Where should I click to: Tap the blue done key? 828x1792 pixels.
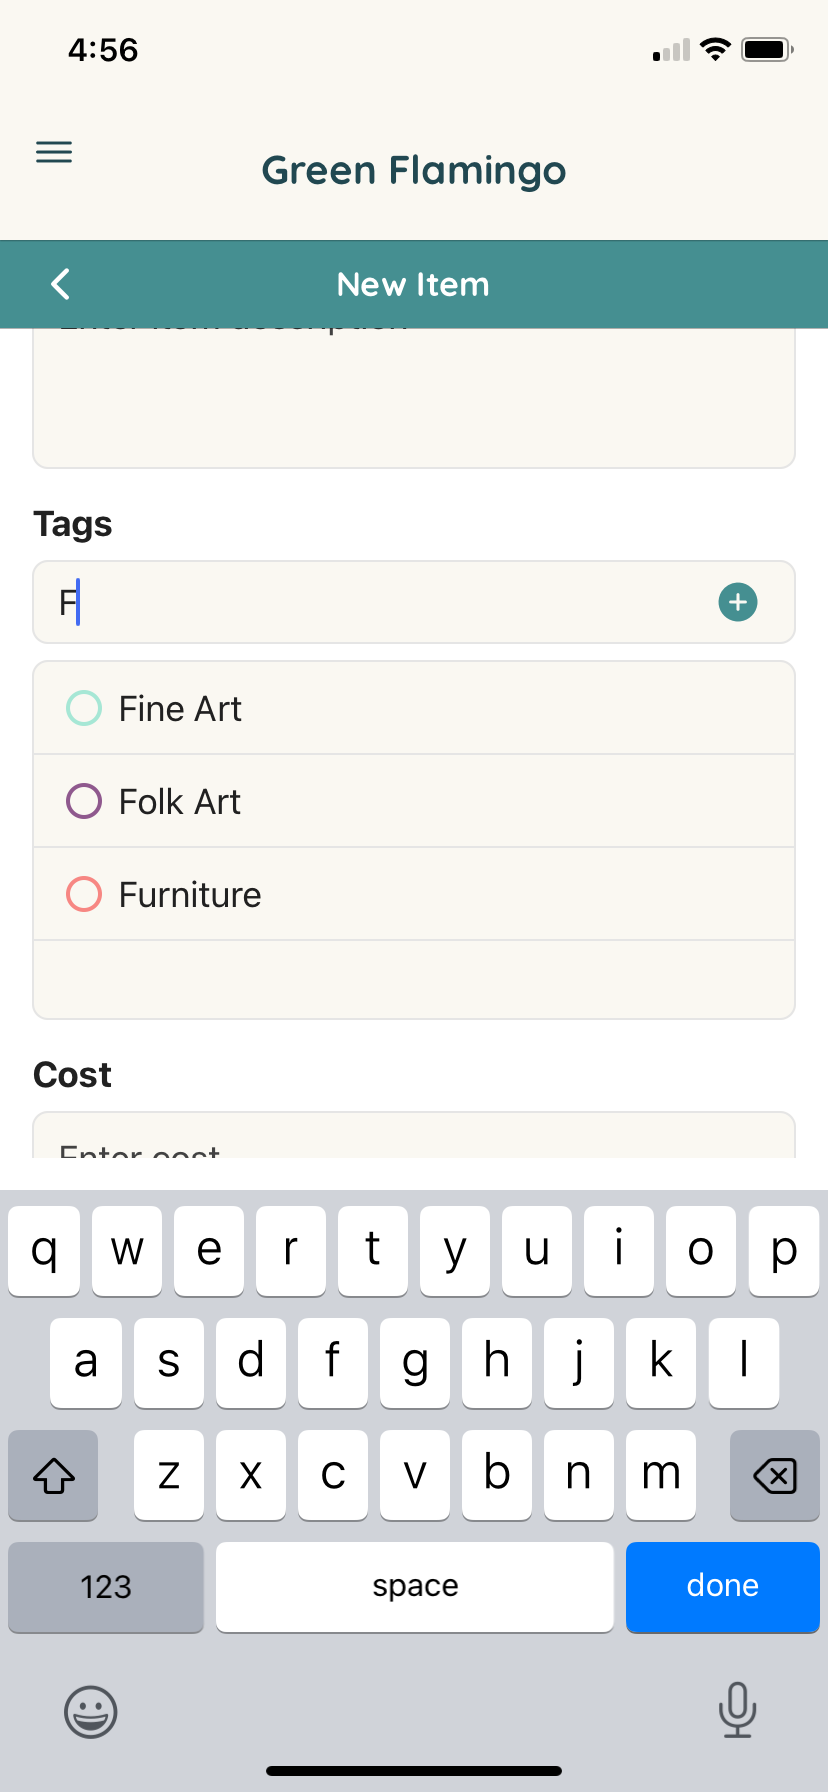[723, 1587]
